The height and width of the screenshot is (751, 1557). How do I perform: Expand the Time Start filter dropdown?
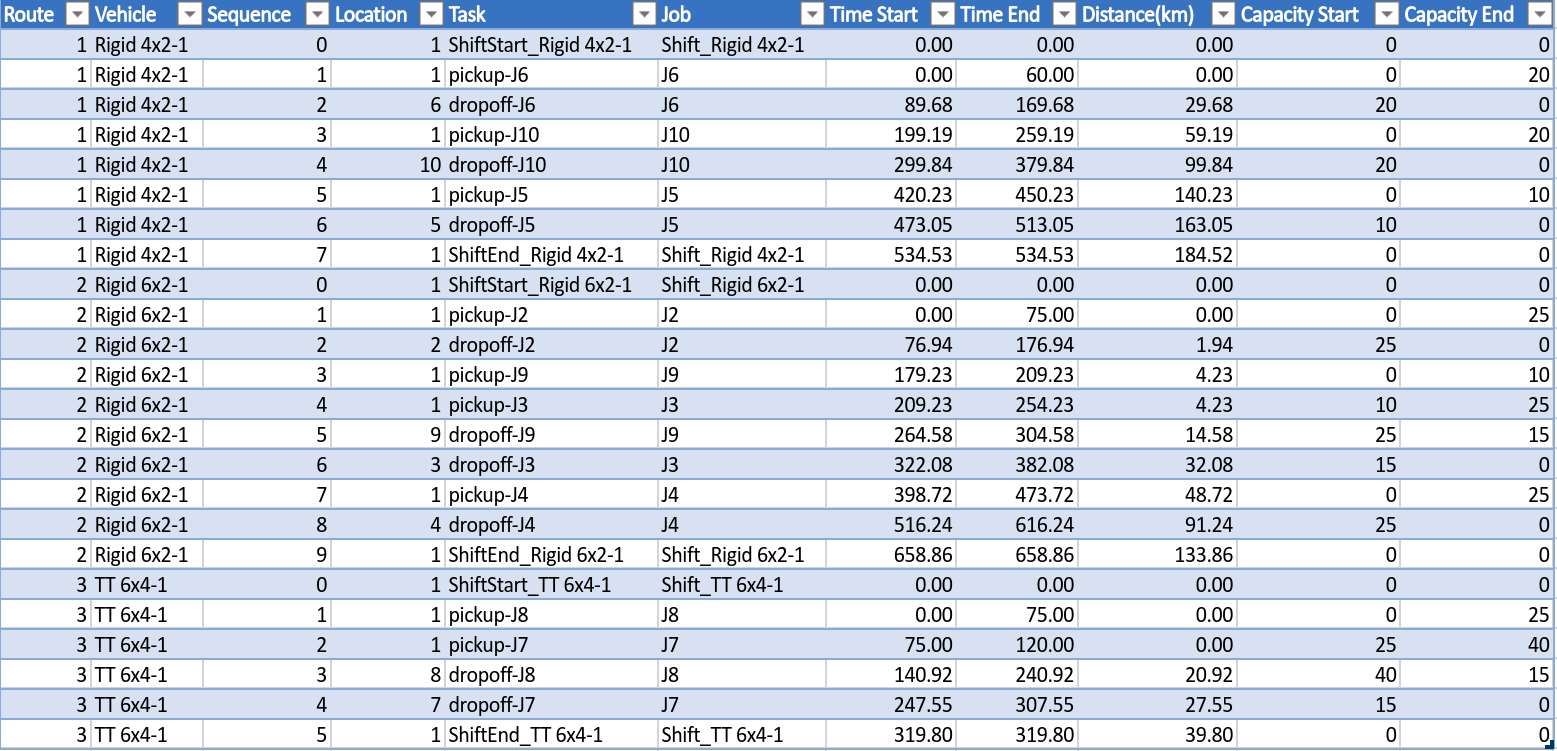coord(941,14)
